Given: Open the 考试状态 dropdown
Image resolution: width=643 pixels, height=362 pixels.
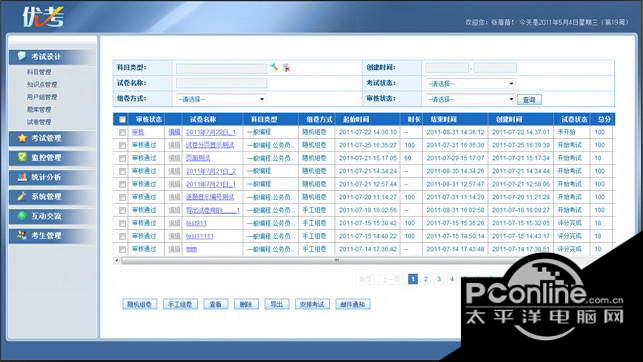Looking at the screenshot, I should [x=470, y=84].
